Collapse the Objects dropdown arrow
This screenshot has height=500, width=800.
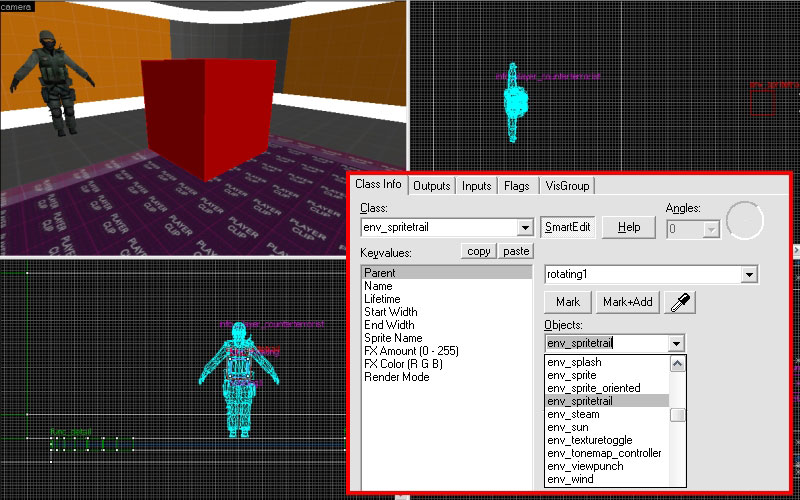tap(677, 343)
